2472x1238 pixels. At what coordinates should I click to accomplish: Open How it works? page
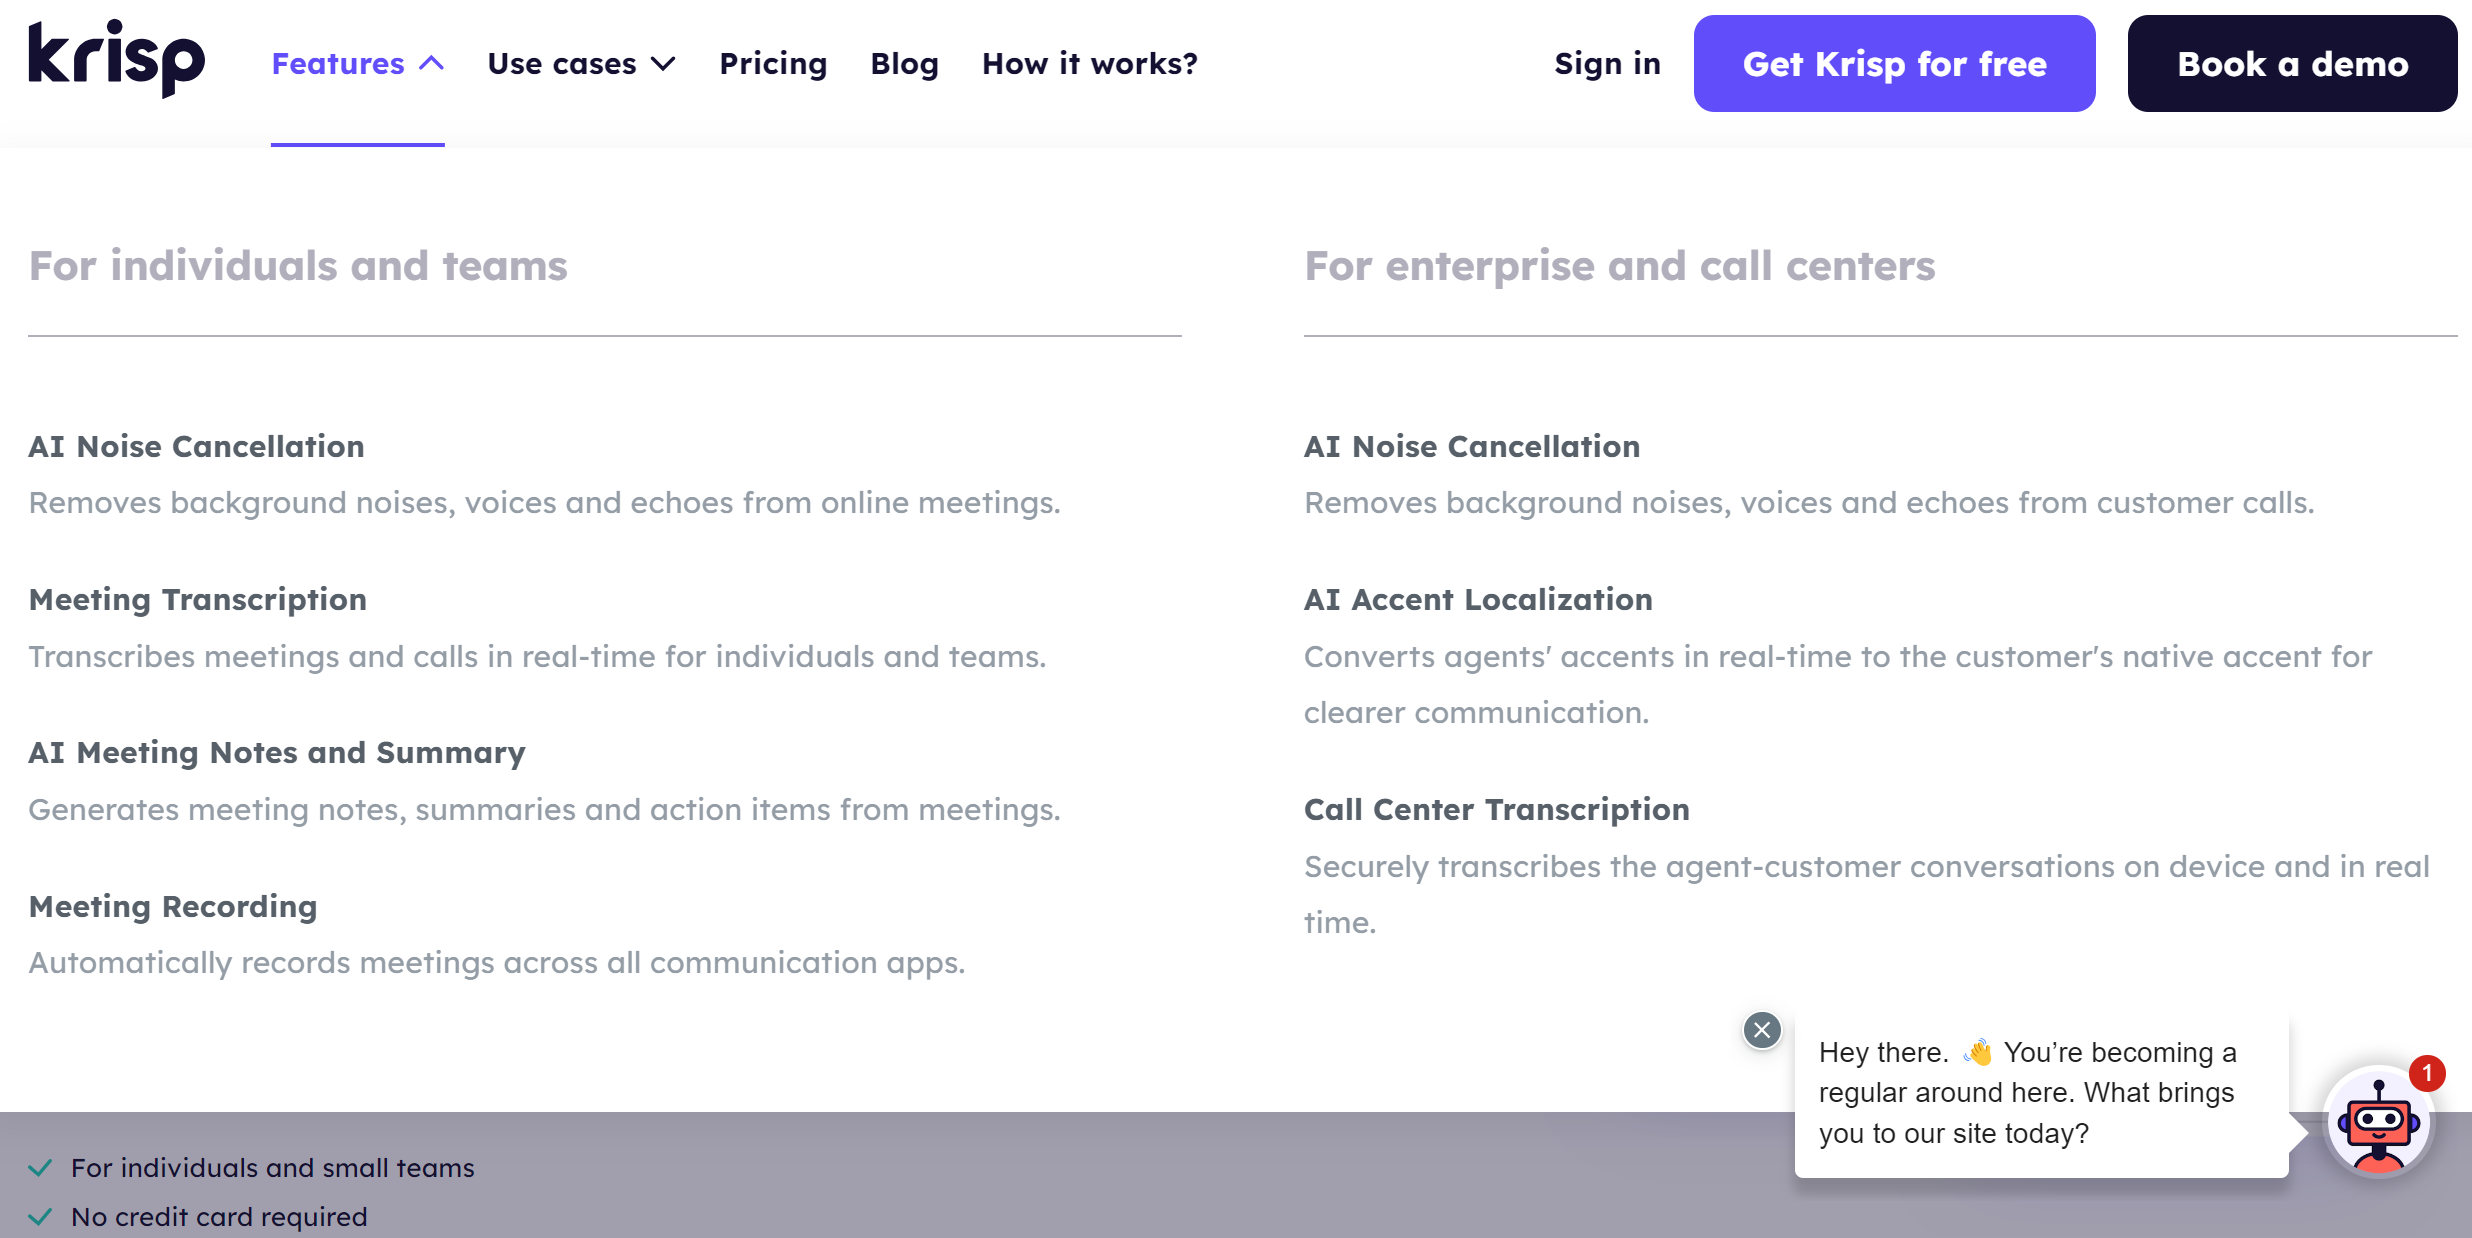tap(1090, 64)
